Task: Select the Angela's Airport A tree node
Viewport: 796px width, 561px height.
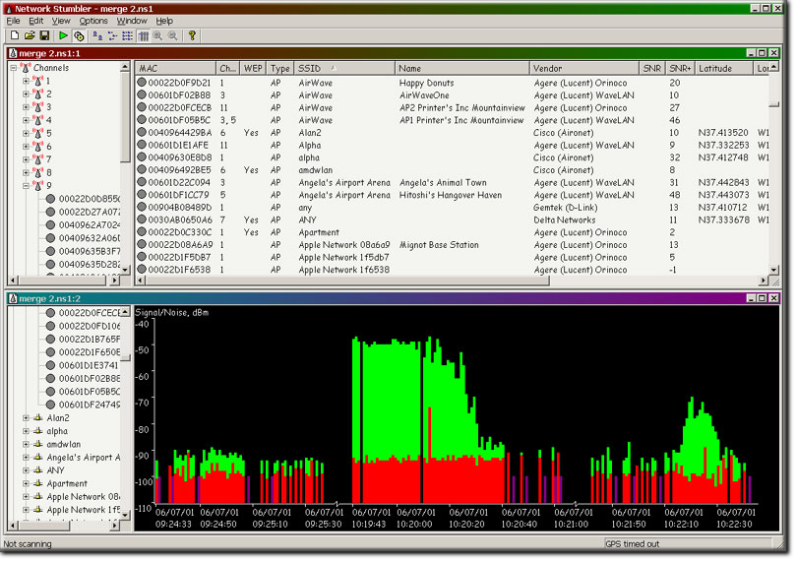Action: 83,457
